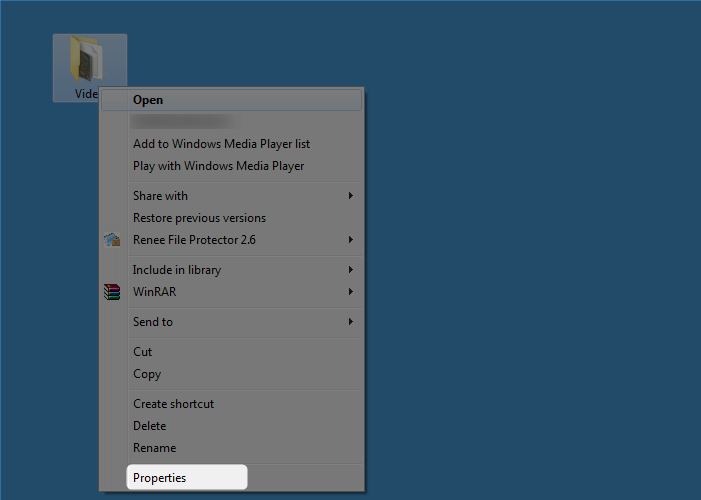Expand the Send to submenu arrow
701x500 pixels.
tap(351, 322)
